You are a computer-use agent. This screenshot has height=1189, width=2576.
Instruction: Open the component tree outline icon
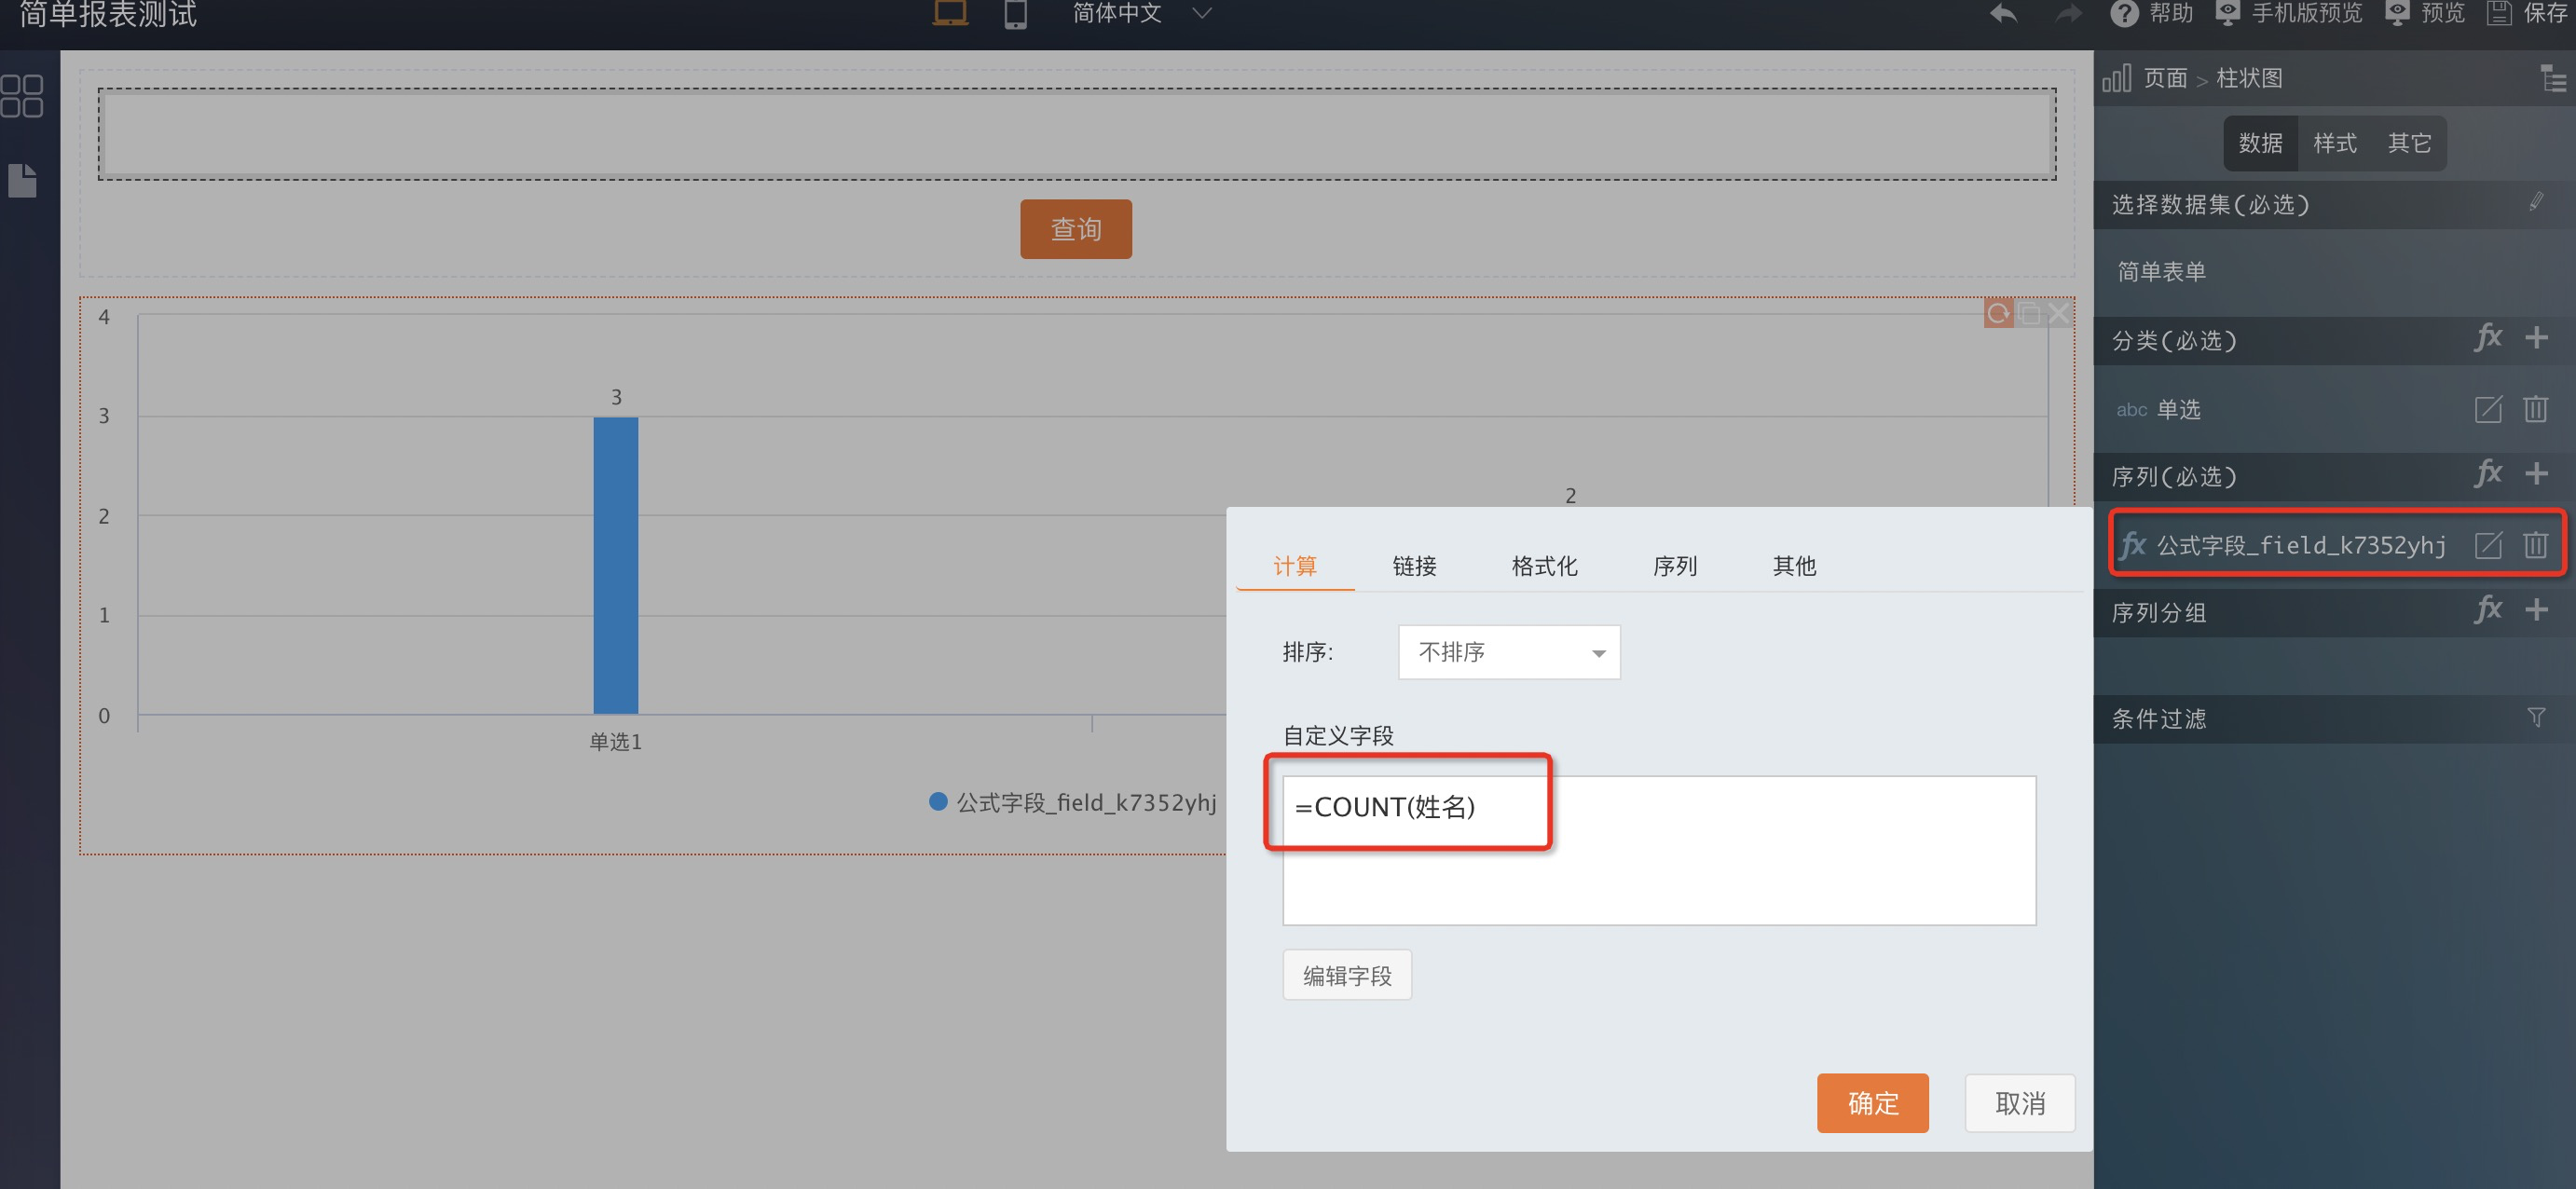[x=2551, y=78]
